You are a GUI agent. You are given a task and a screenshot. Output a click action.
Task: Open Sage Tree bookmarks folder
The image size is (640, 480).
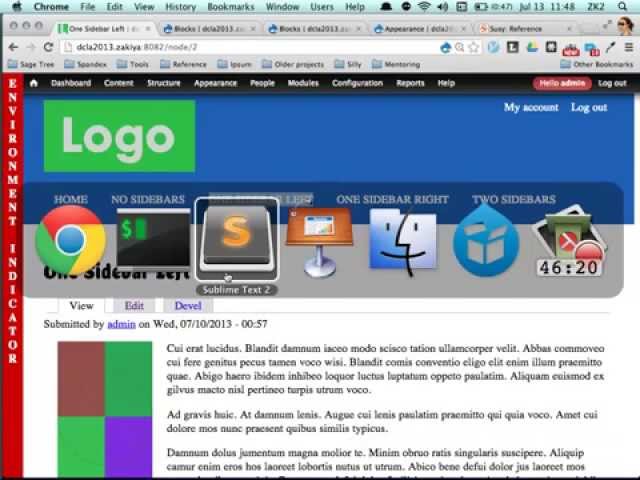coord(31,64)
